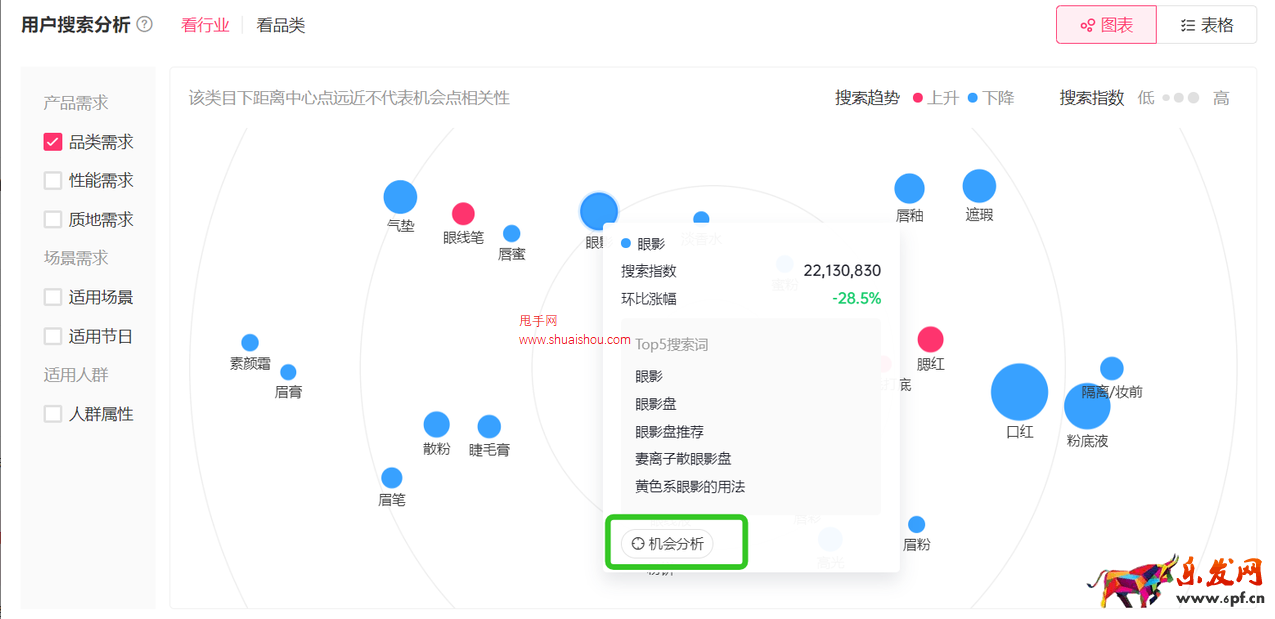Click the 气垫 bubble at top left

pyautogui.click(x=400, y=196)
